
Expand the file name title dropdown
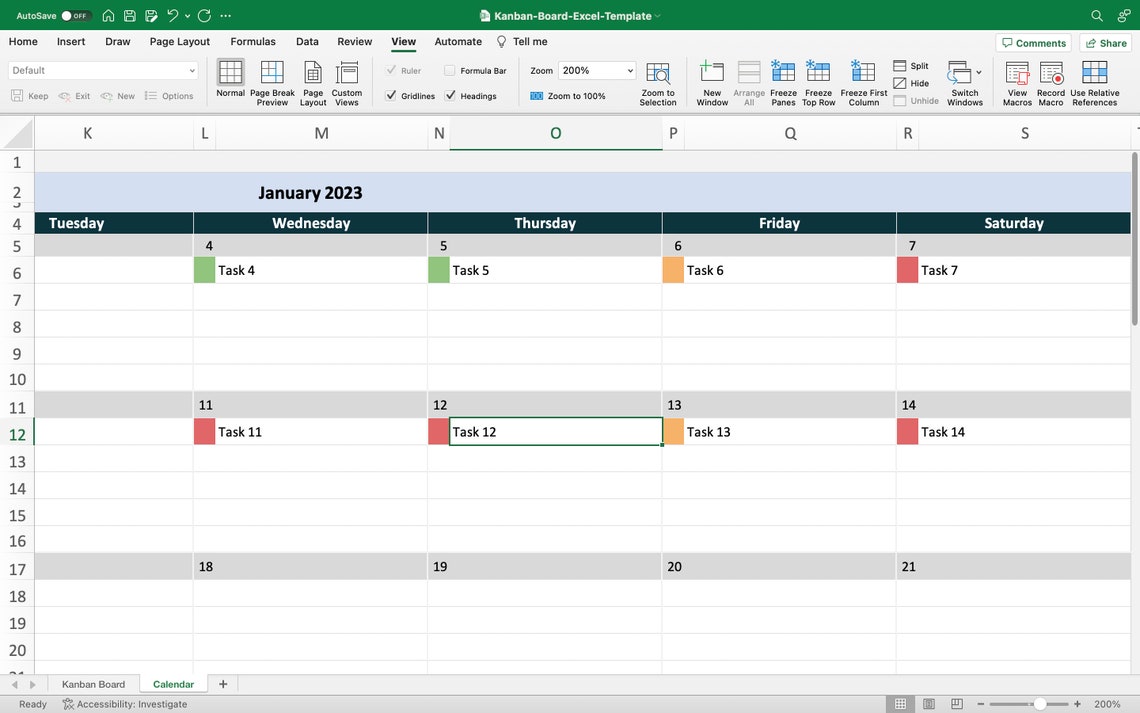pos(657,16)
